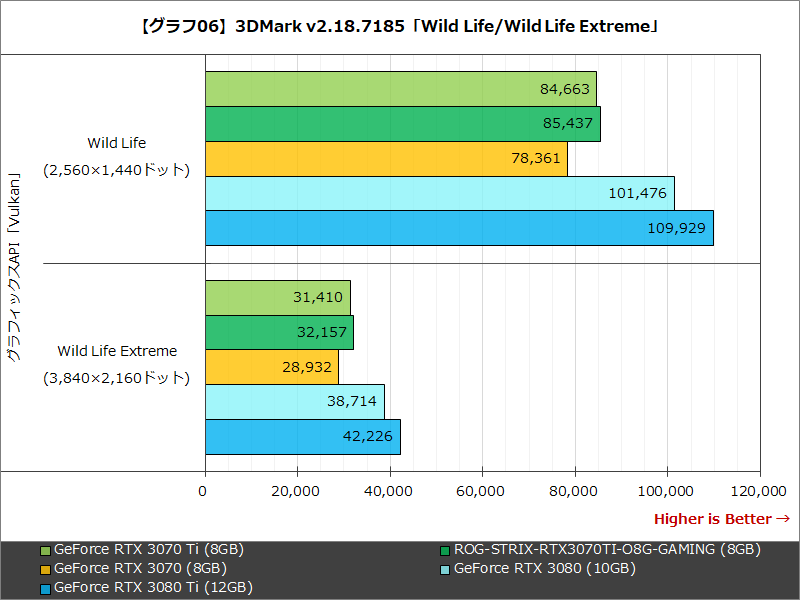Expand the Wild Life group label
This screenshot has width=800, height=600.
point(116,143)
